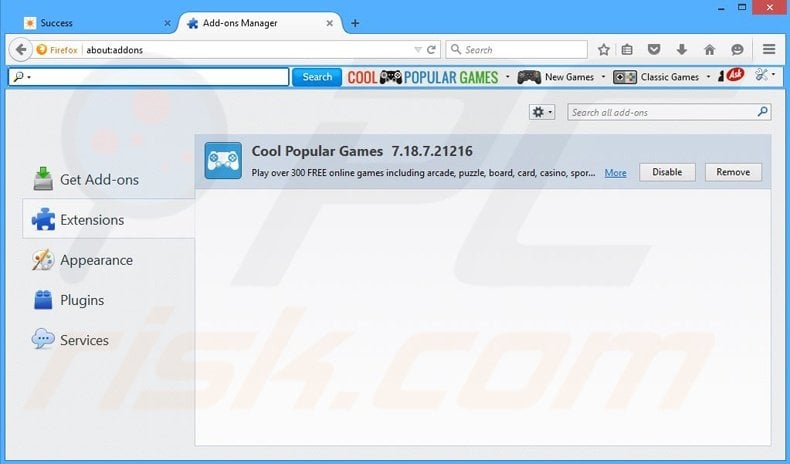Go to Home page icon
Viewport: 790px width, 464px height.
709,49
